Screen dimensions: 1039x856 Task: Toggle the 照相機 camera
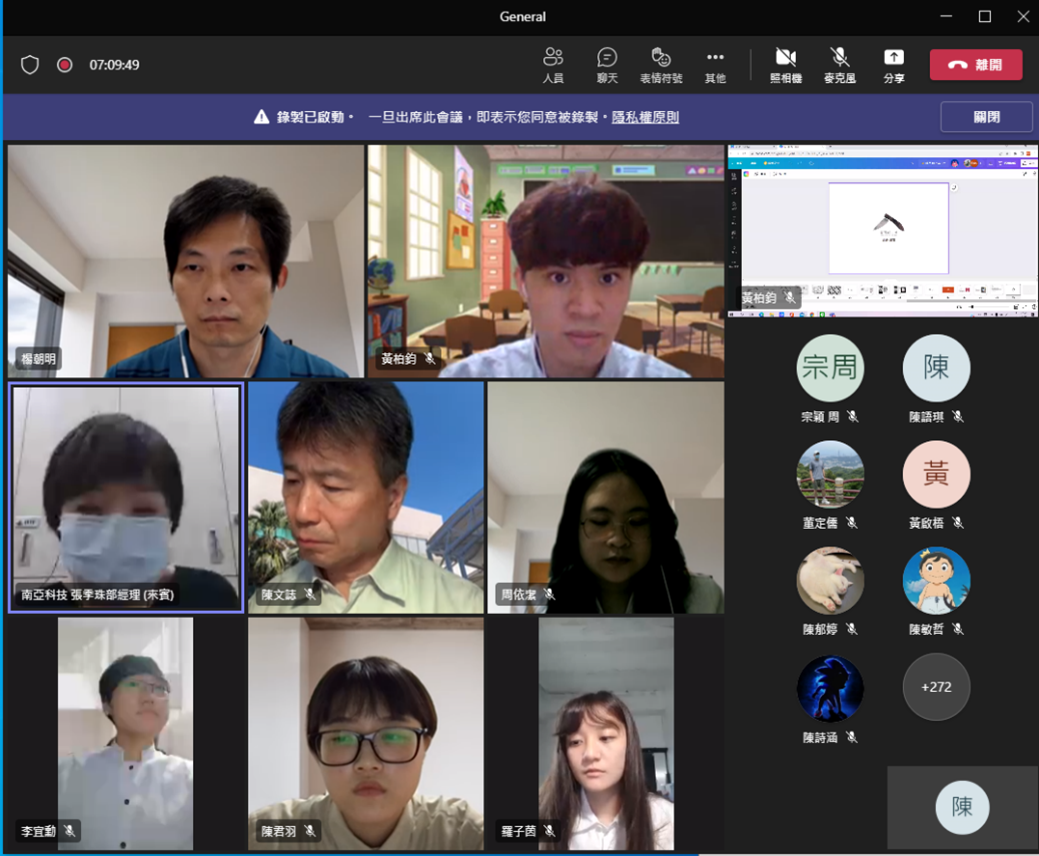click(786, 65)
